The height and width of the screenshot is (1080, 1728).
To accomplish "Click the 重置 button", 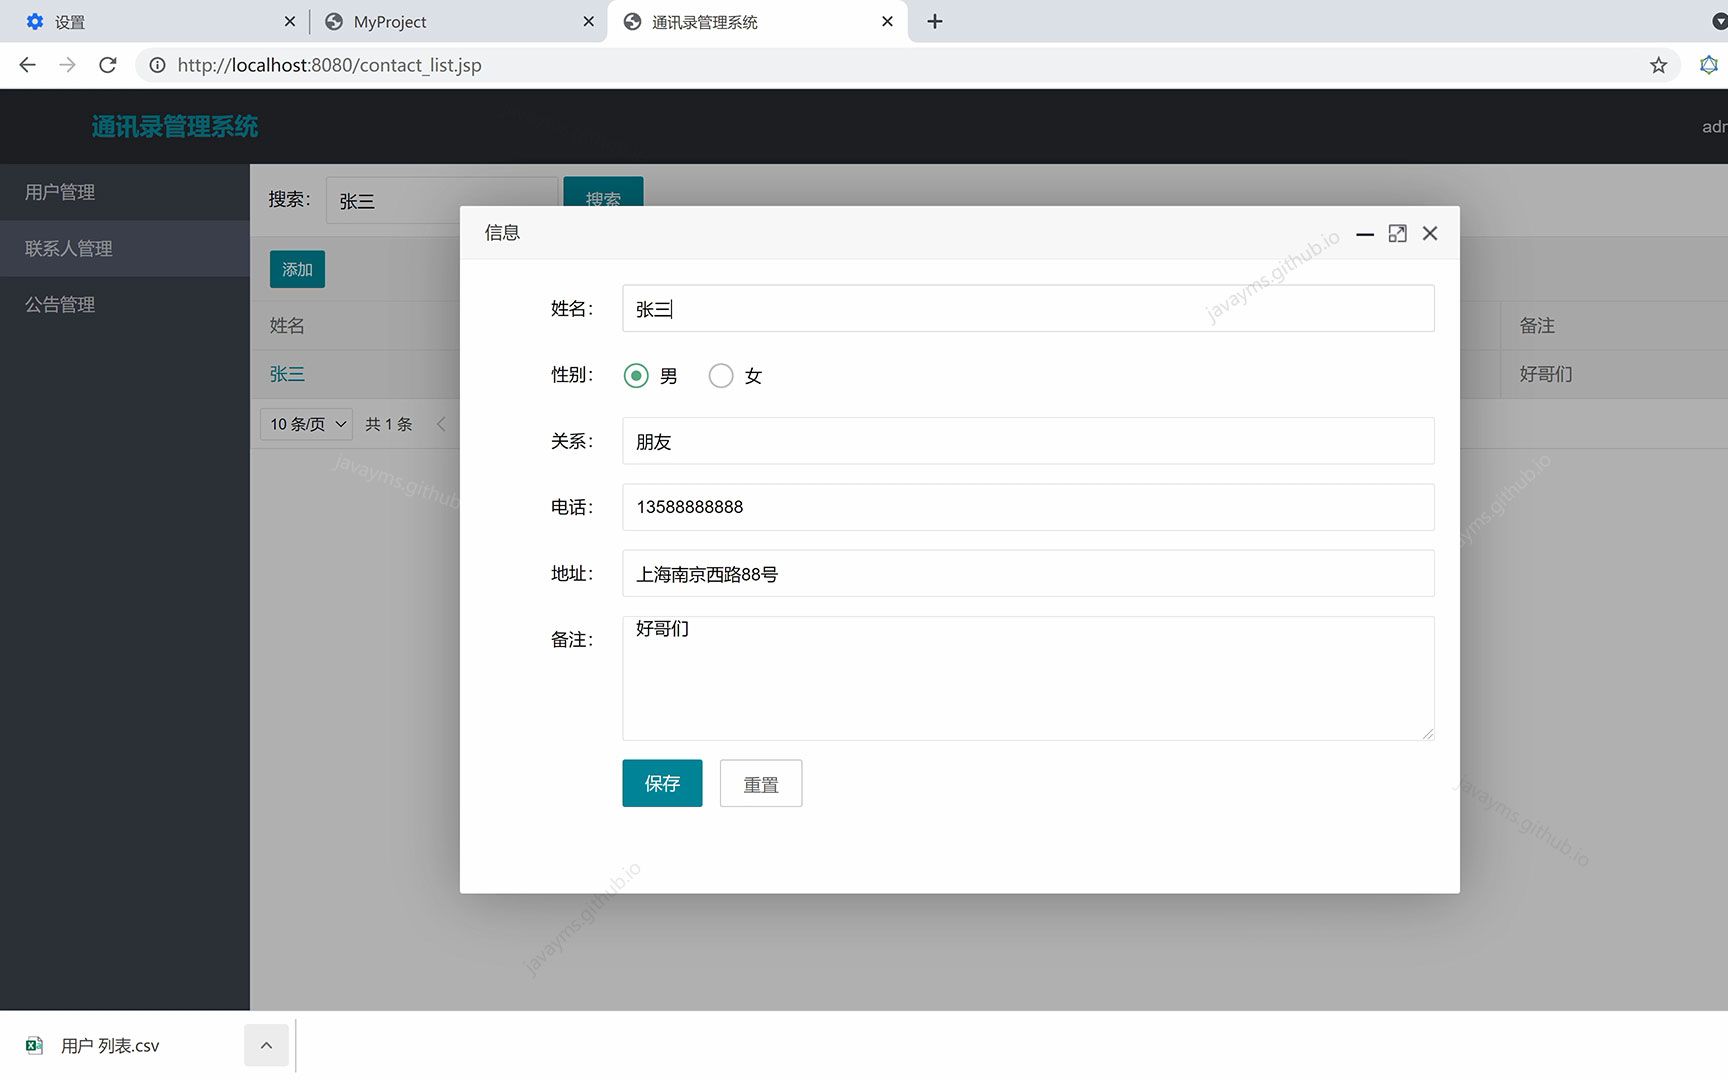I will click(761, 783).
